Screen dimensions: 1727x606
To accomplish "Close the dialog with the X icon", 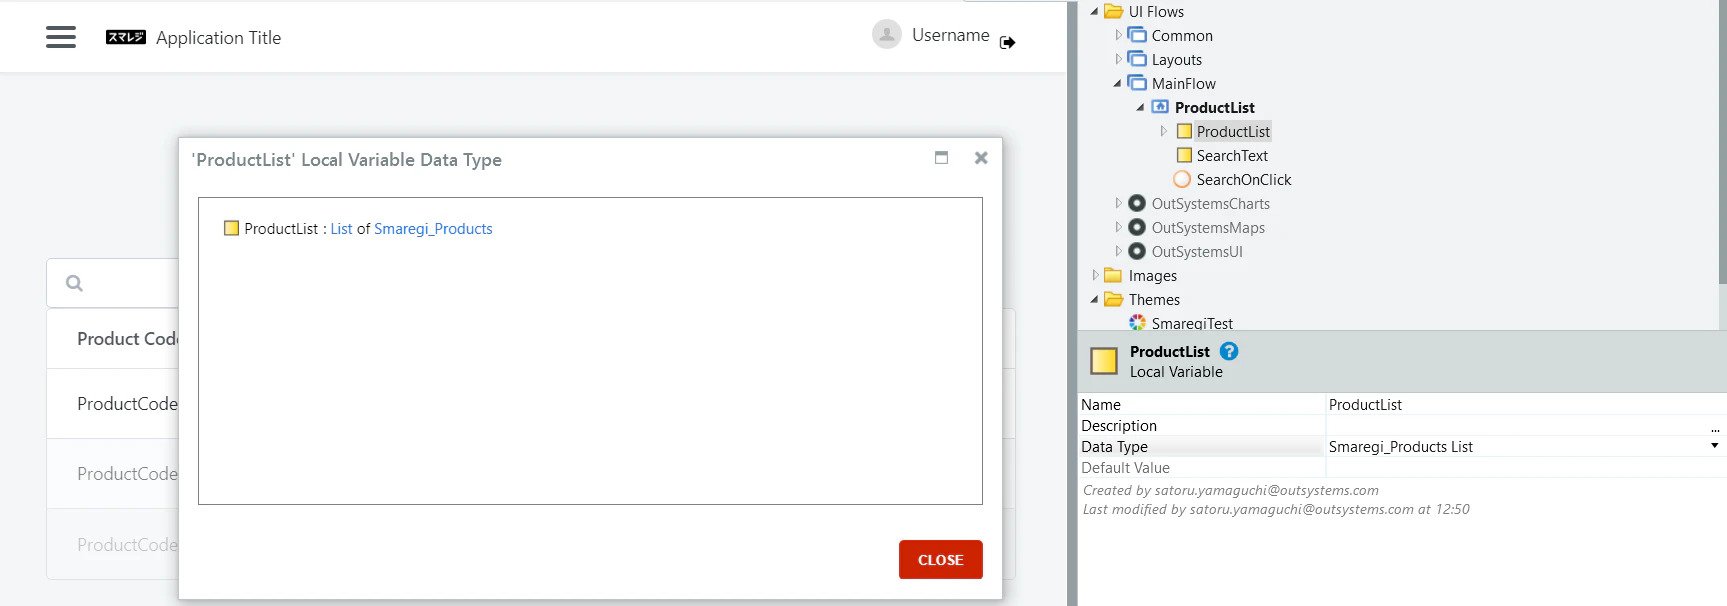I will [981, 158].
